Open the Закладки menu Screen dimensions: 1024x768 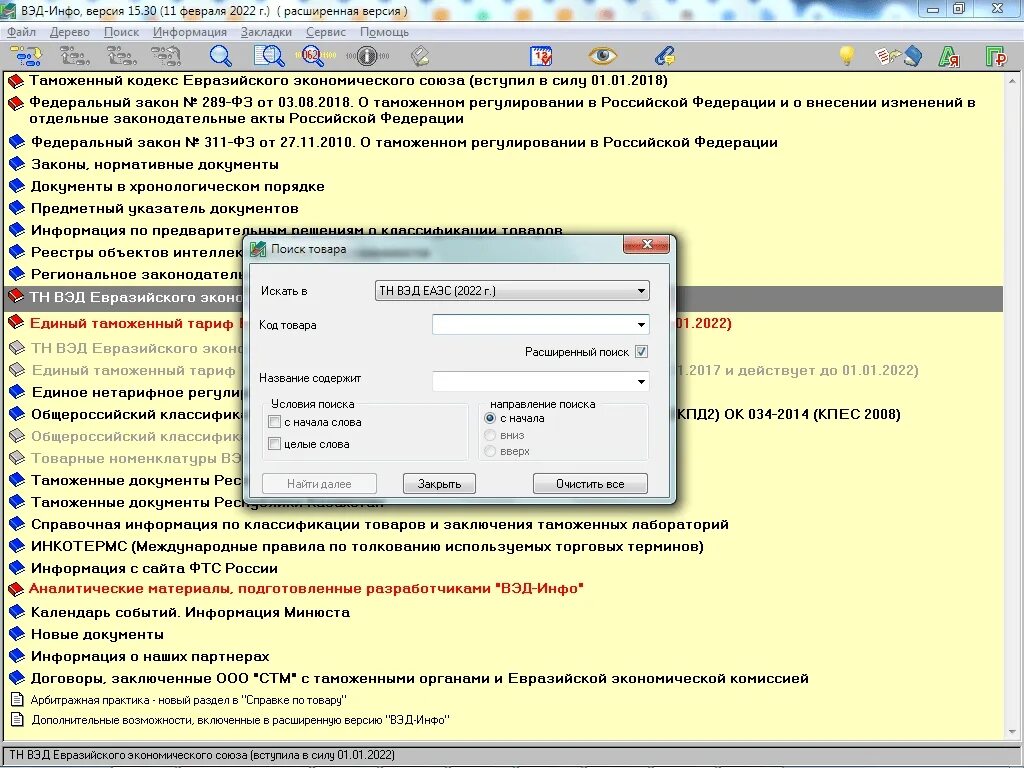[x=266, y=32]
